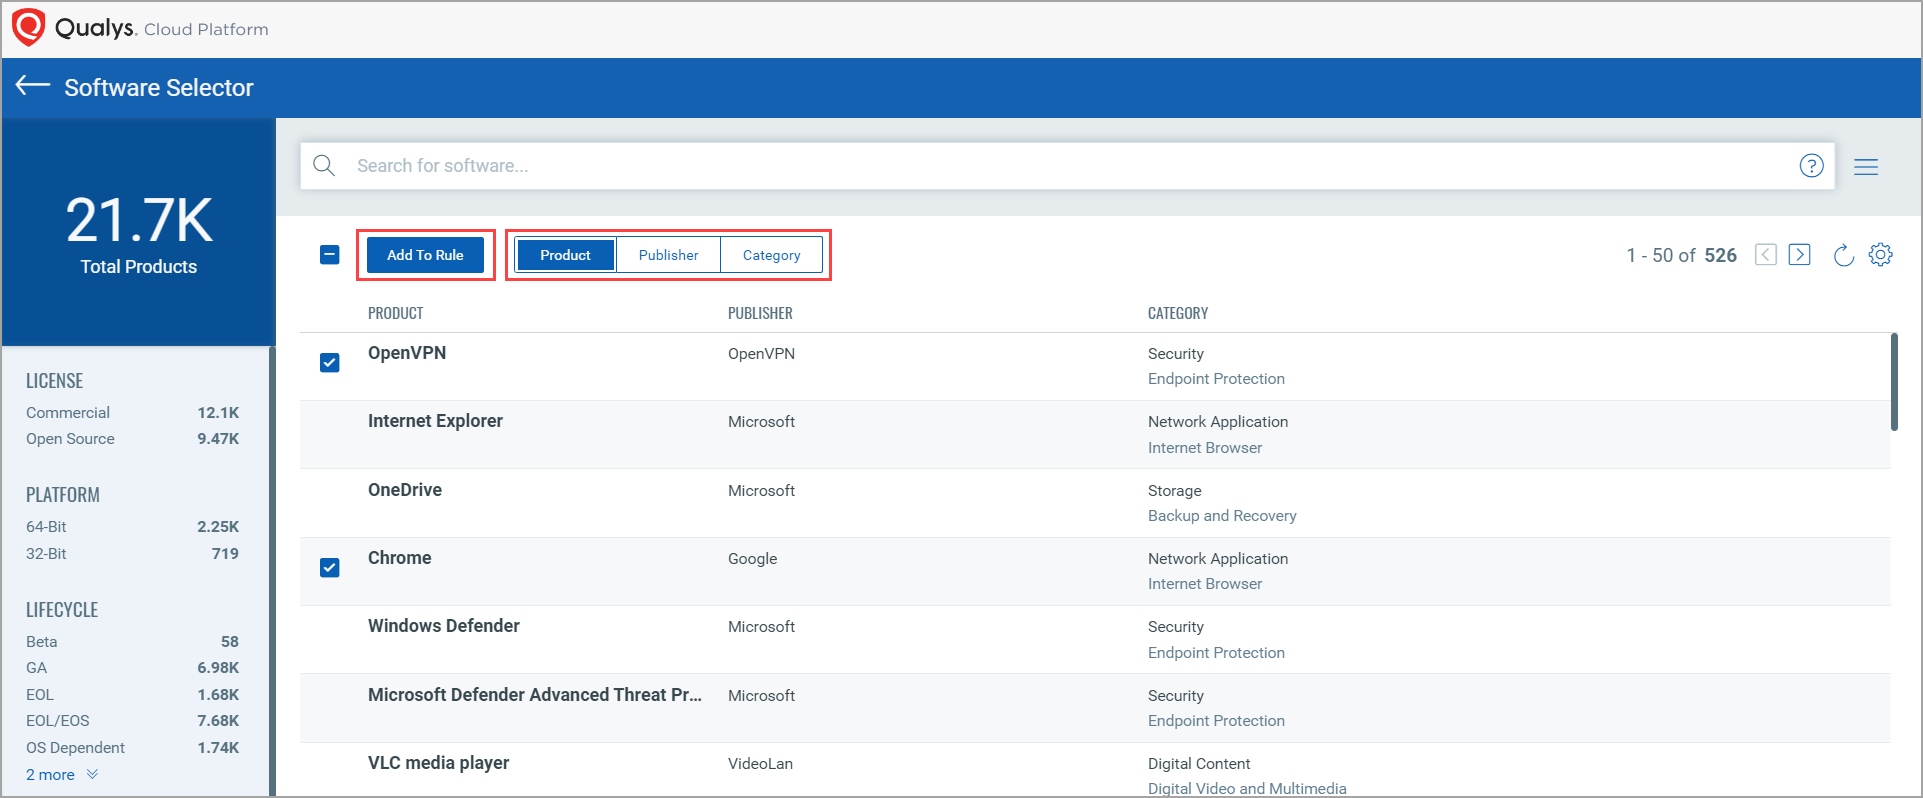This screenshot has height=798, width=1923.
Task: Click the Storage category for OneDrive
Action: click(1175, 491)
